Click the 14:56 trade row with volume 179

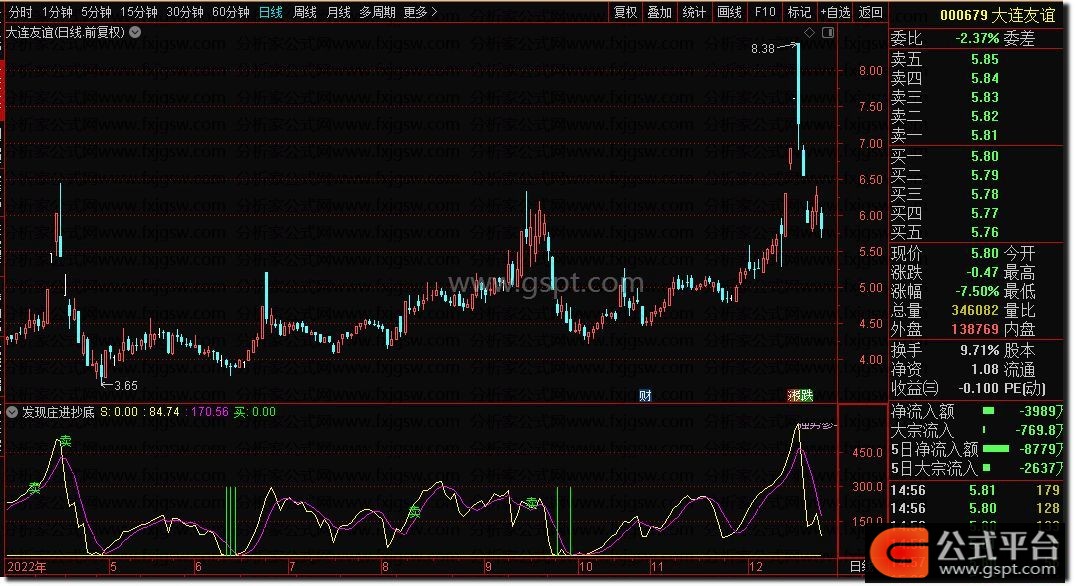pyautogui.click(x=976, y=491)
